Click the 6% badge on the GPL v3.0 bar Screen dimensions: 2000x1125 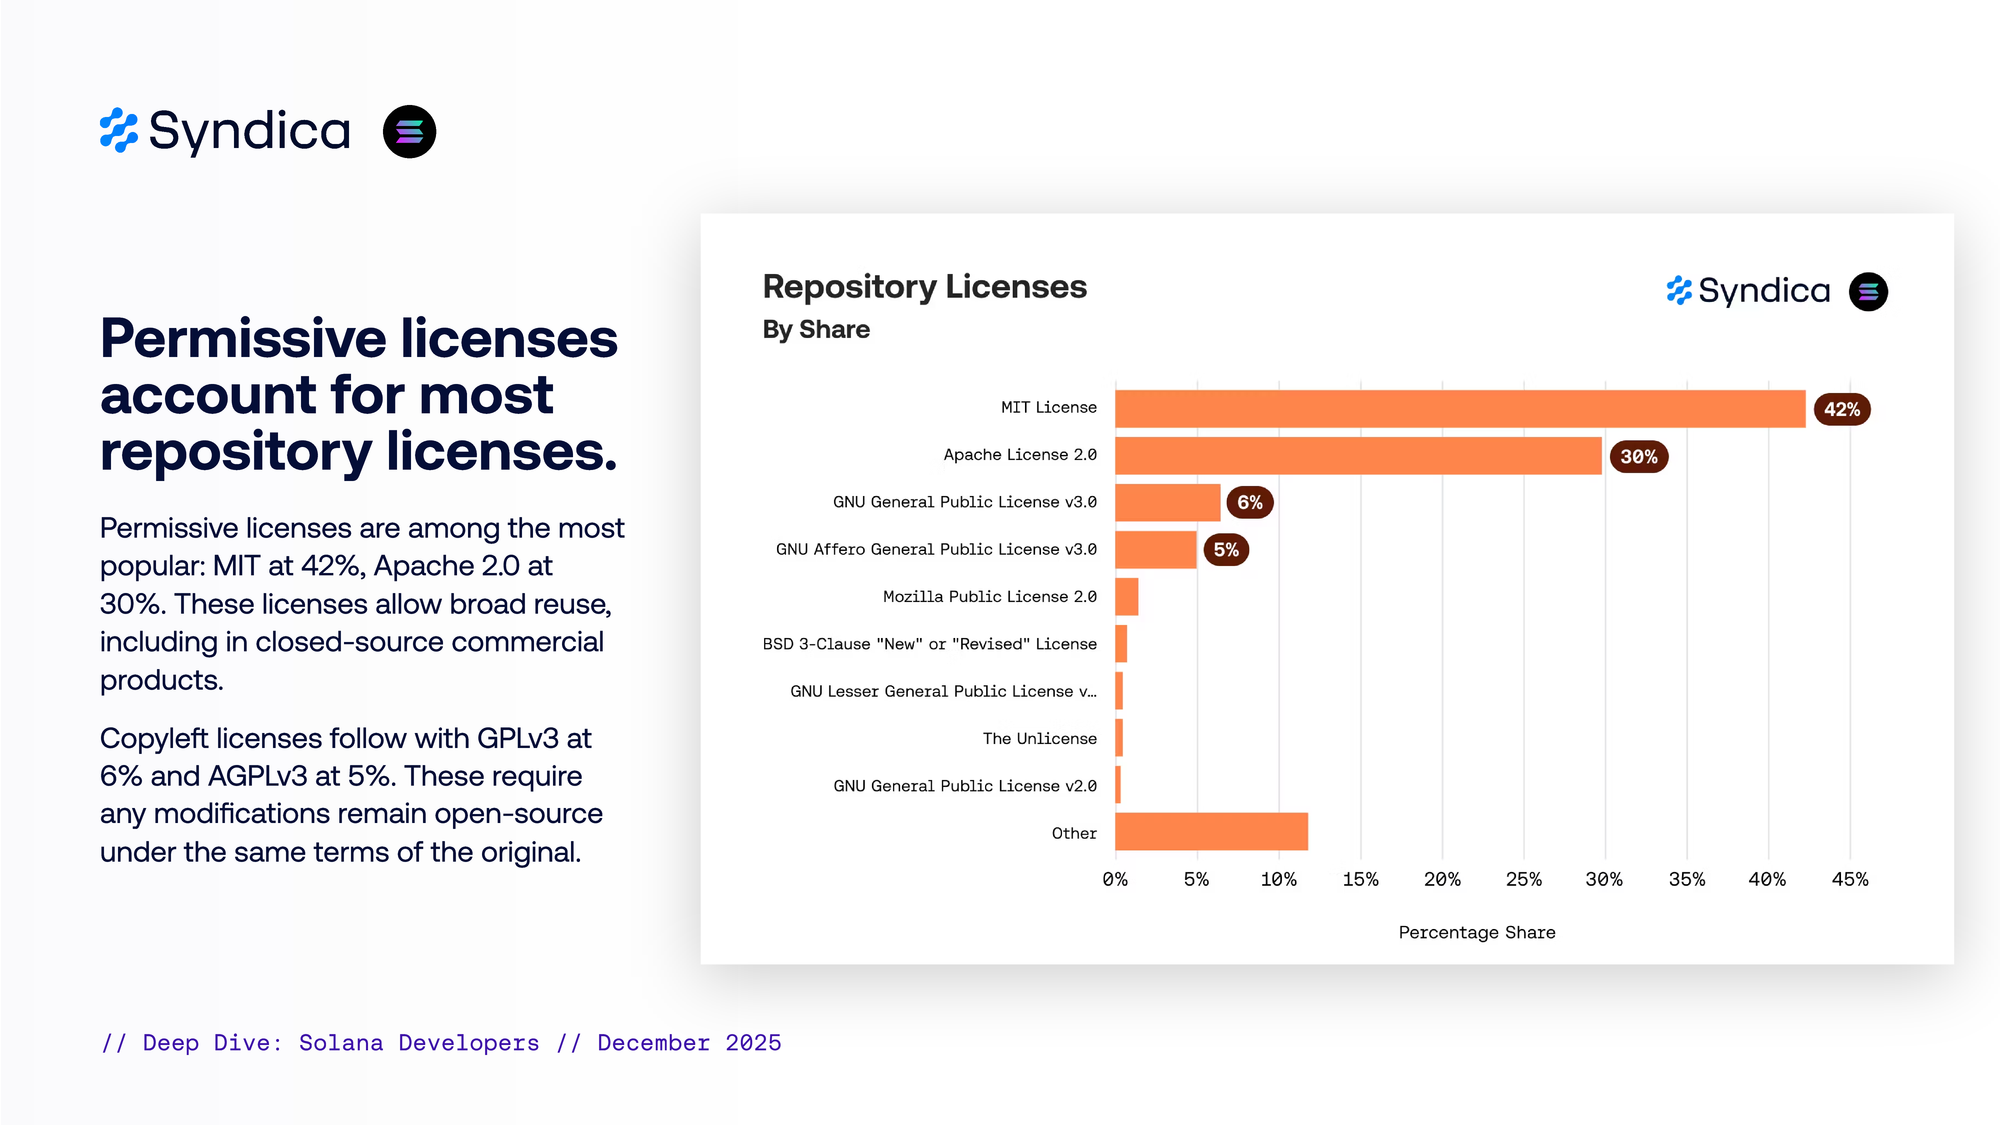click(1249, 502)
